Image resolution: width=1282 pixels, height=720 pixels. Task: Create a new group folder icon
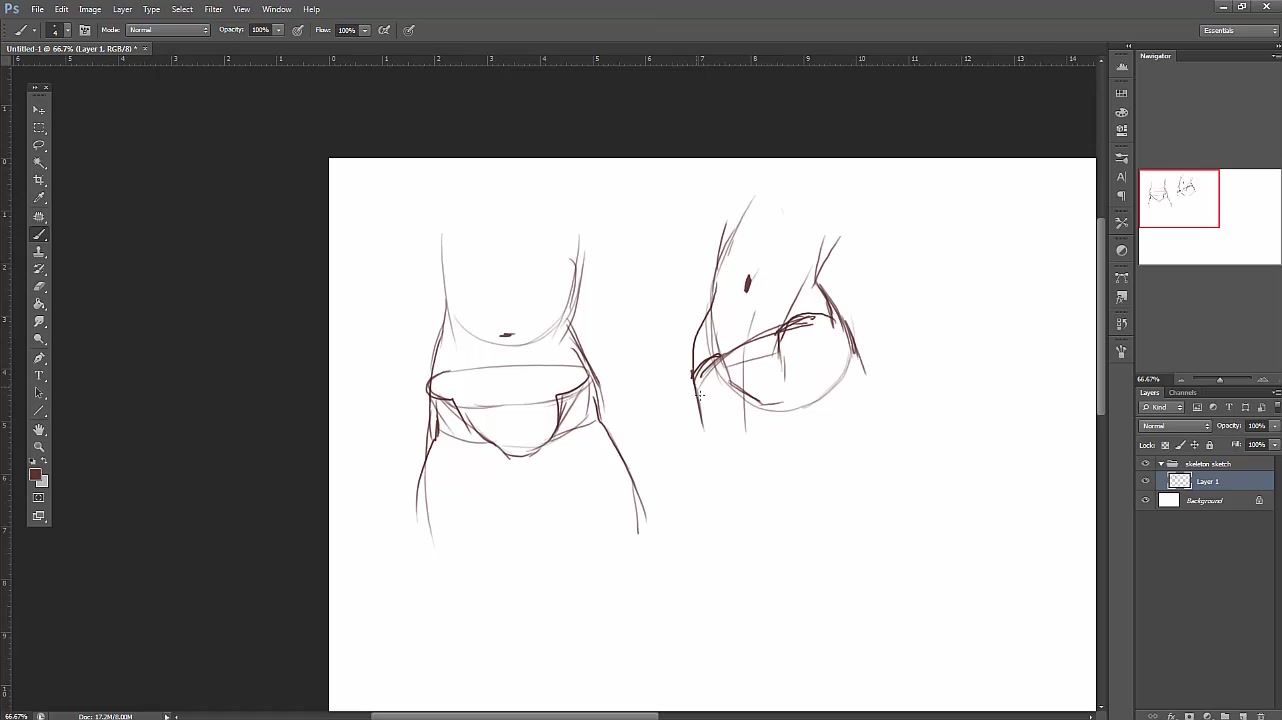click(1225, 716)
